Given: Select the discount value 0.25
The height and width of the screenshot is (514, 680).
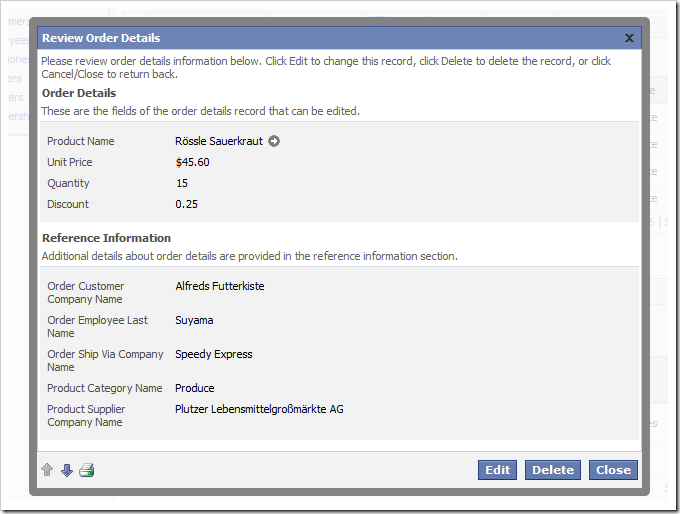Looking at the screenshot, I should point(186,204).
